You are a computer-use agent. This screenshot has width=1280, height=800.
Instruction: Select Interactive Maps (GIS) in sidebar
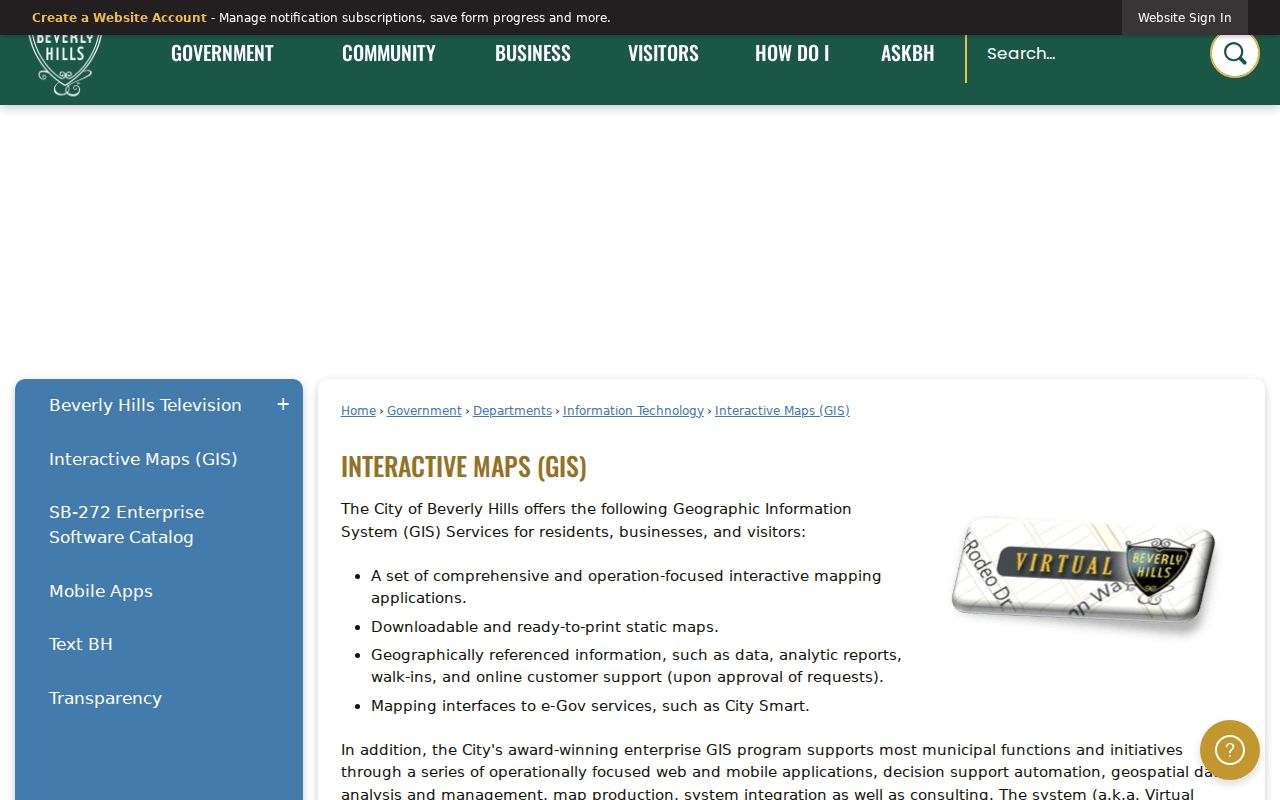(143, 459)
